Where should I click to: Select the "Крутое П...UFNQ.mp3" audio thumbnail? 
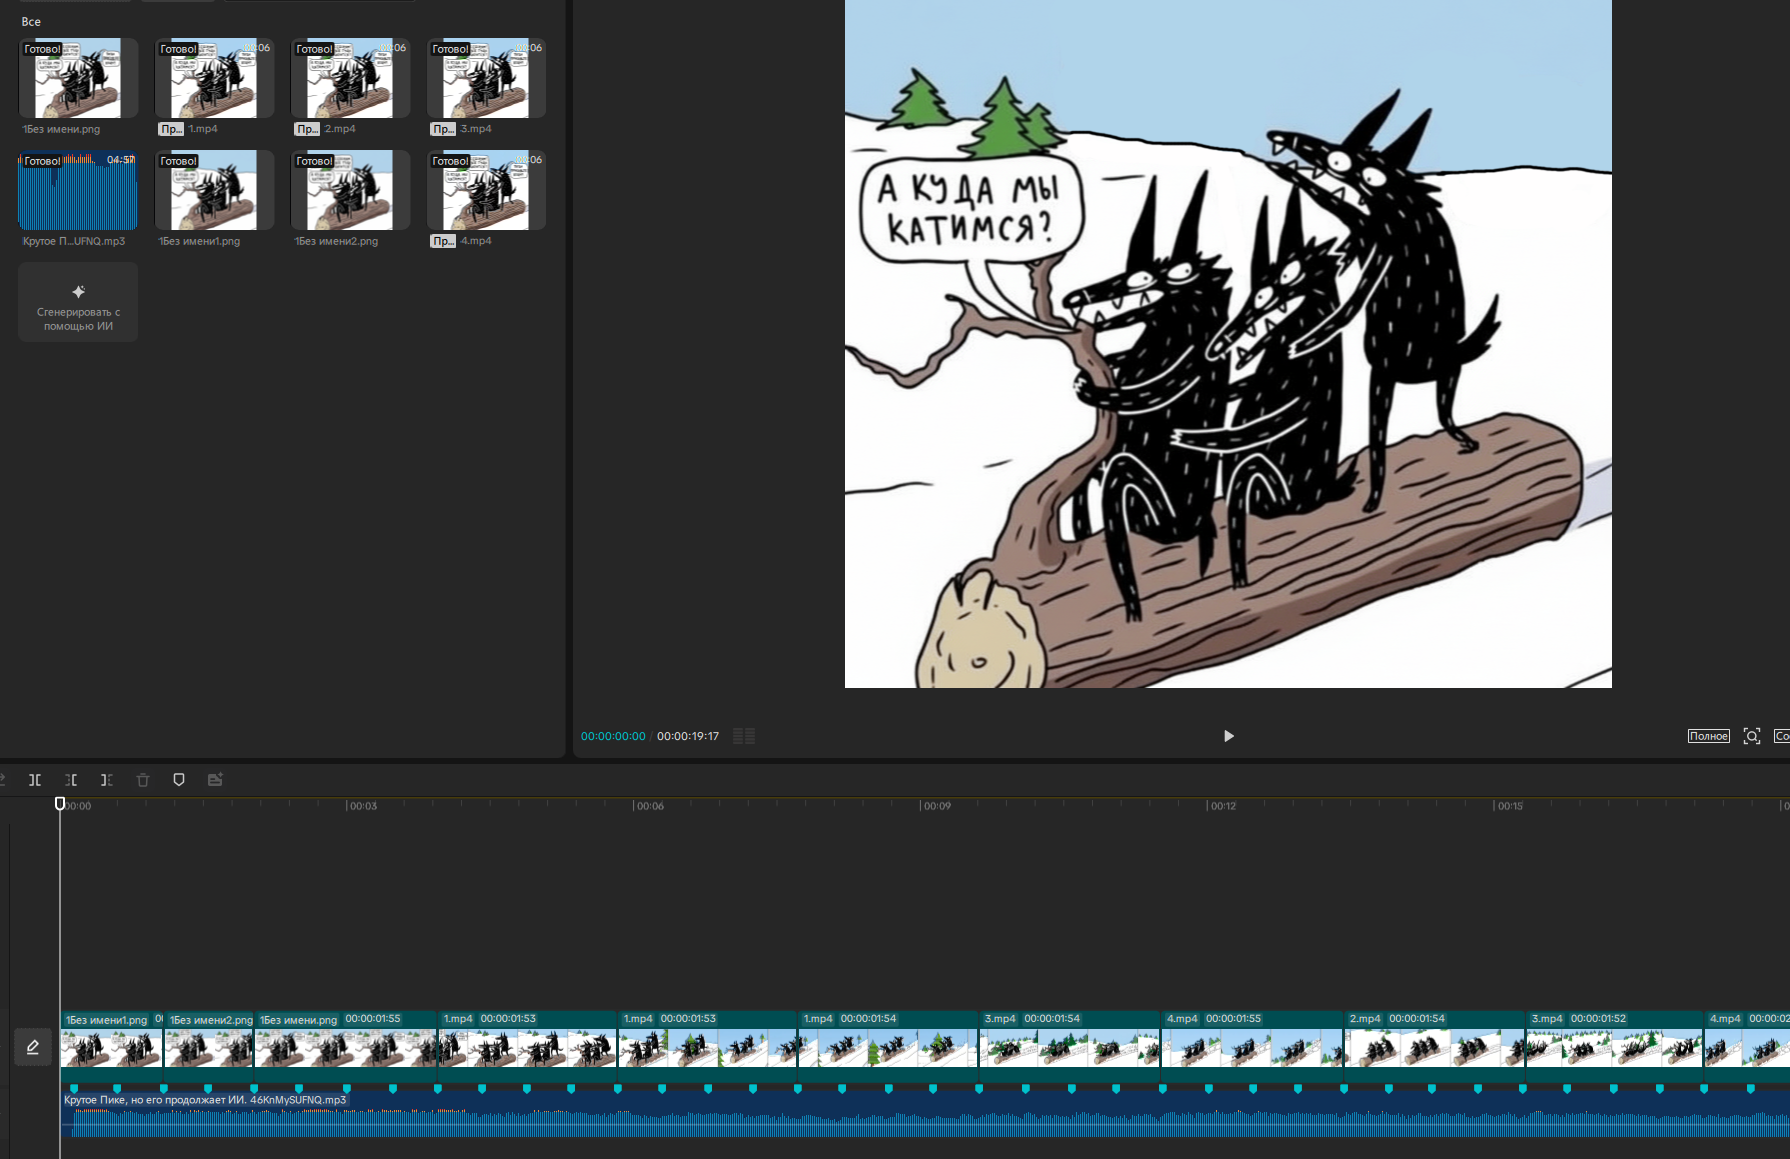(x=78, y=191)
